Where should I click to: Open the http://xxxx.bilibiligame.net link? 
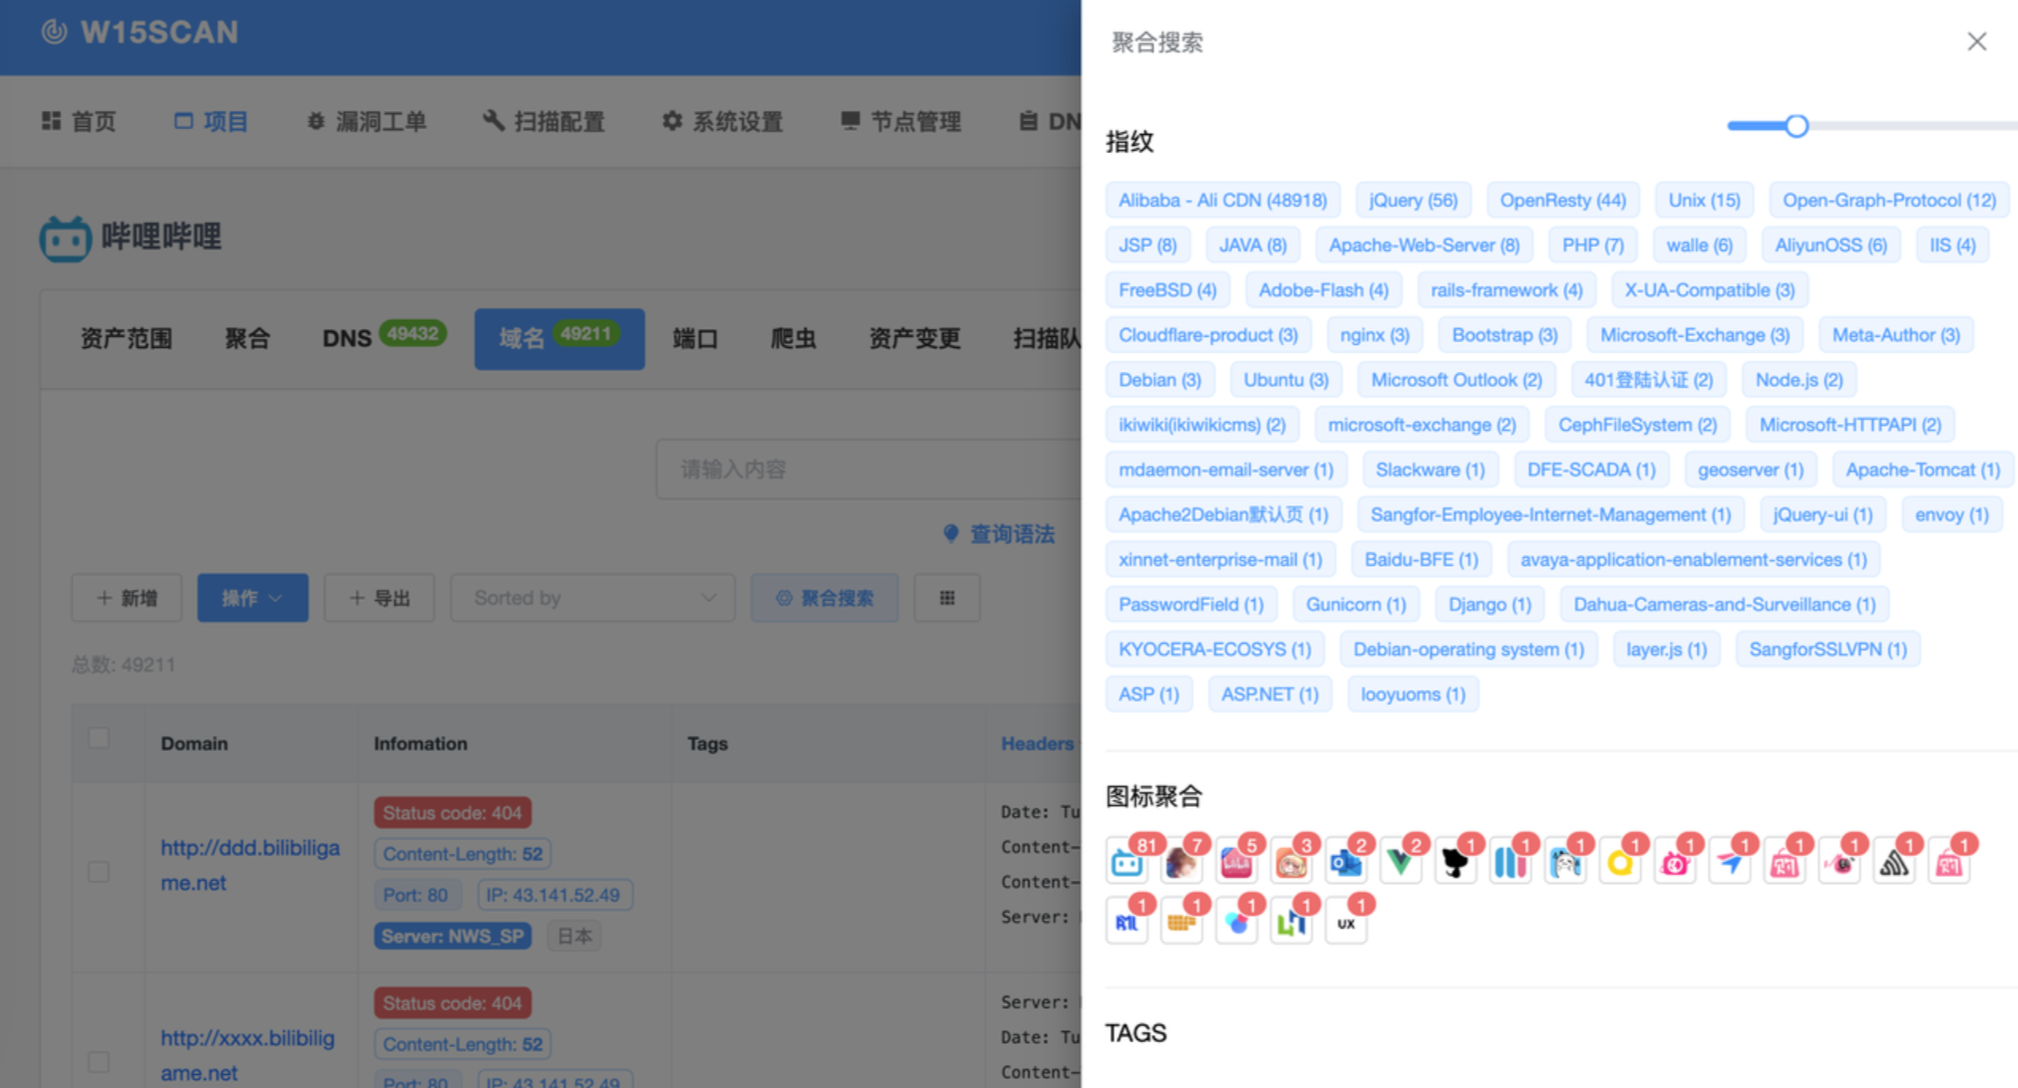coord(248,1055)
